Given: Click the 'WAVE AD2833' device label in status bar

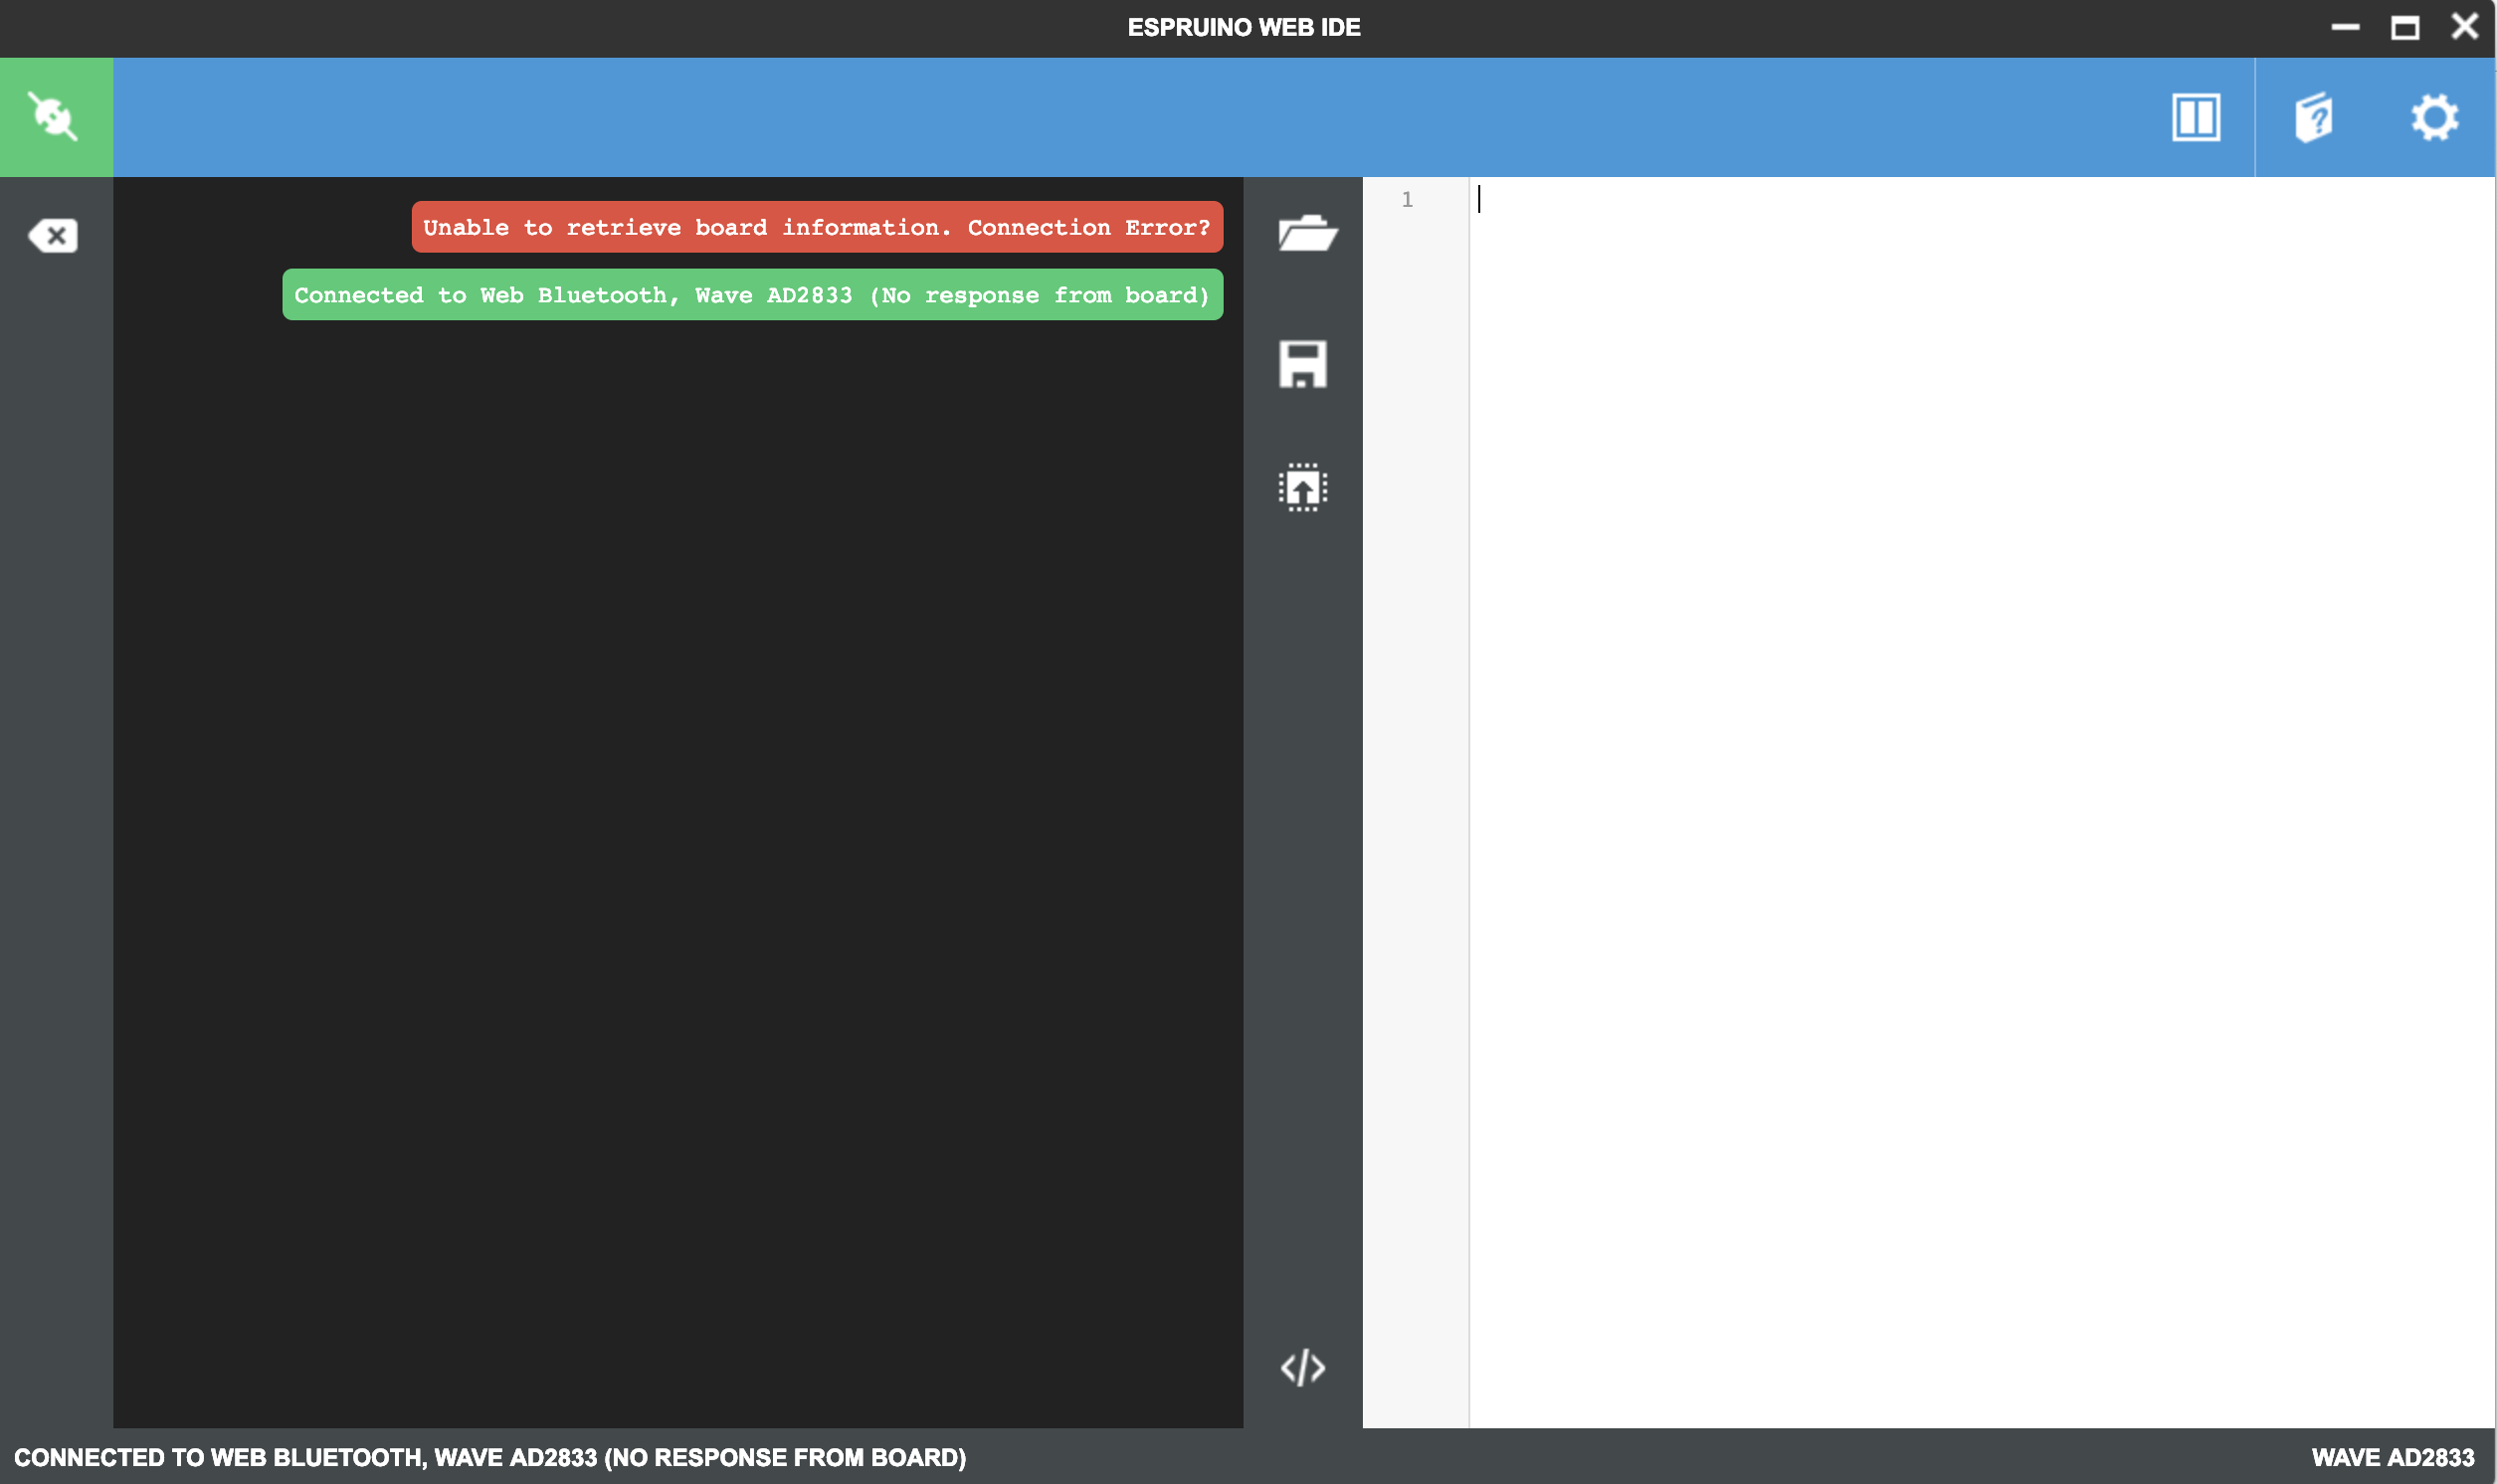Looking at the screenshot, I should coord(2392,1457).
